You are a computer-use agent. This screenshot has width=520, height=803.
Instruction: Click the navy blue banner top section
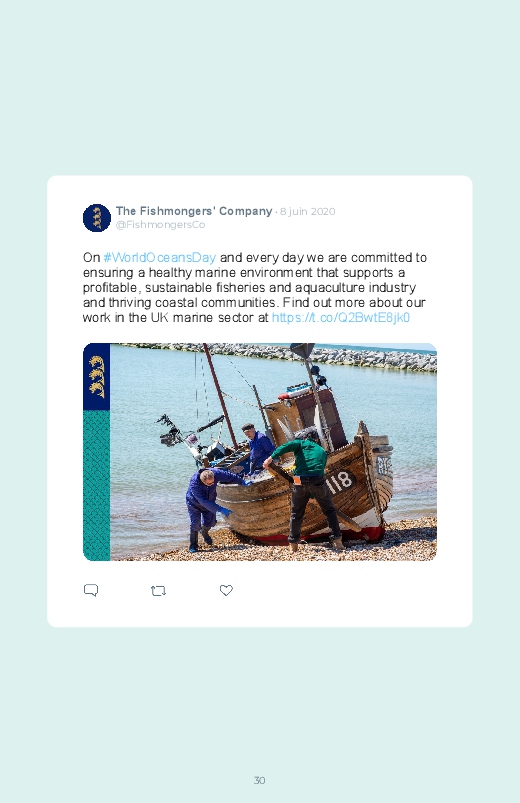pyautogui.click(x=96, y=376)
